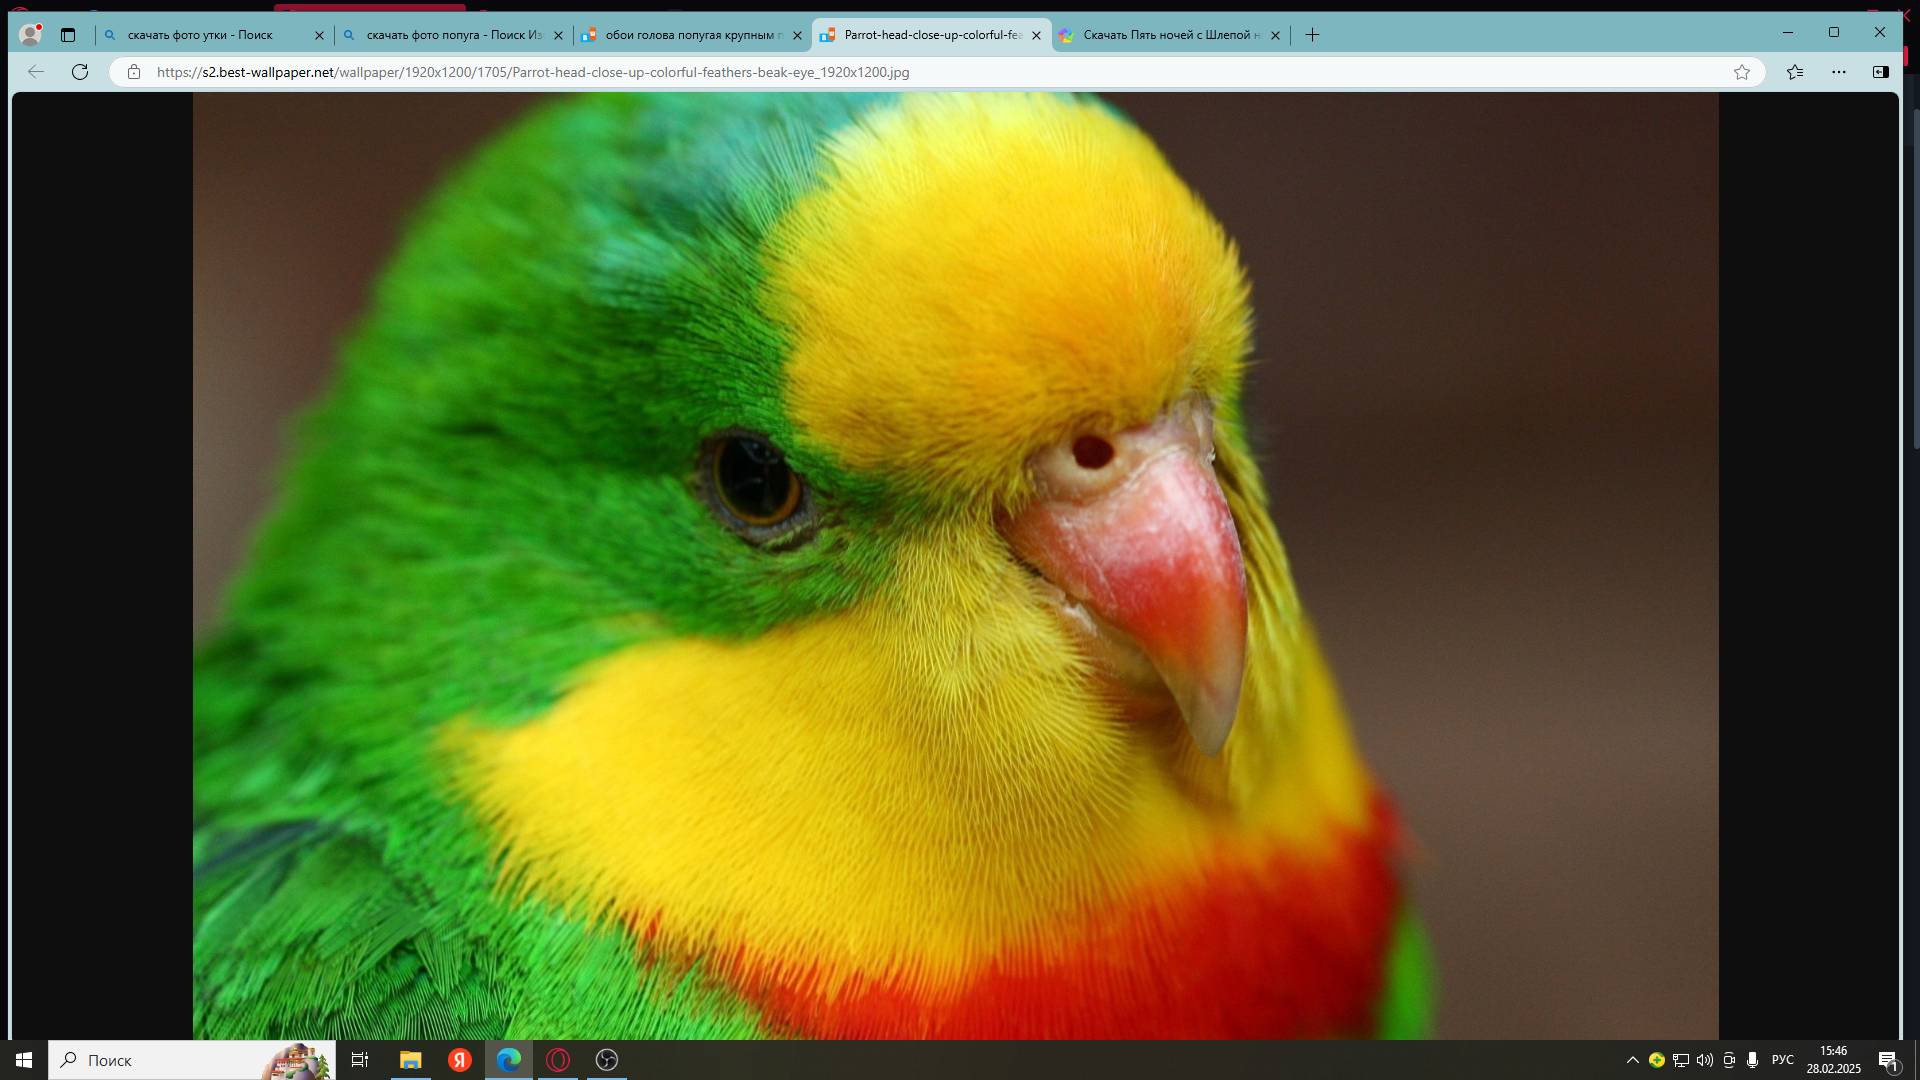Expand hidden system tray icons chevron
This screenshot has width=1920, height=1080.
(1632, 1060)
